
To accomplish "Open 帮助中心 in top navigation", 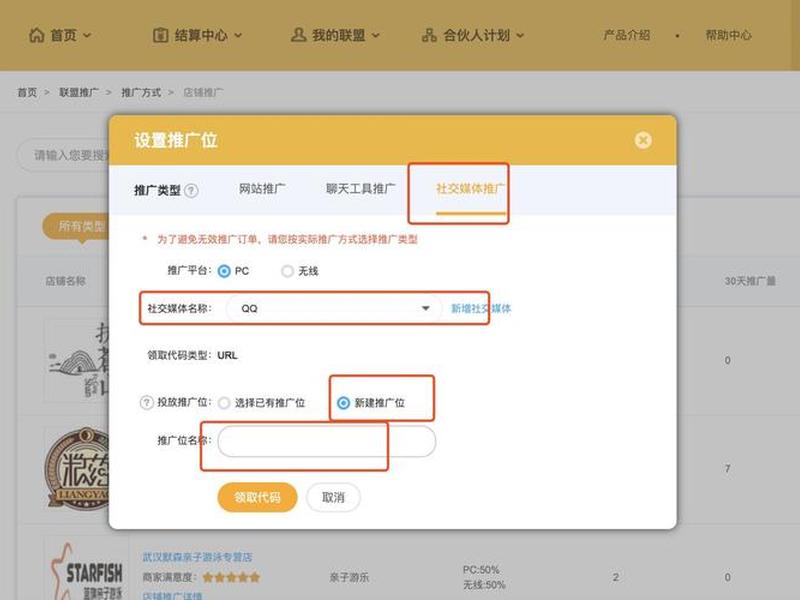I will click(x=728, y=35).
